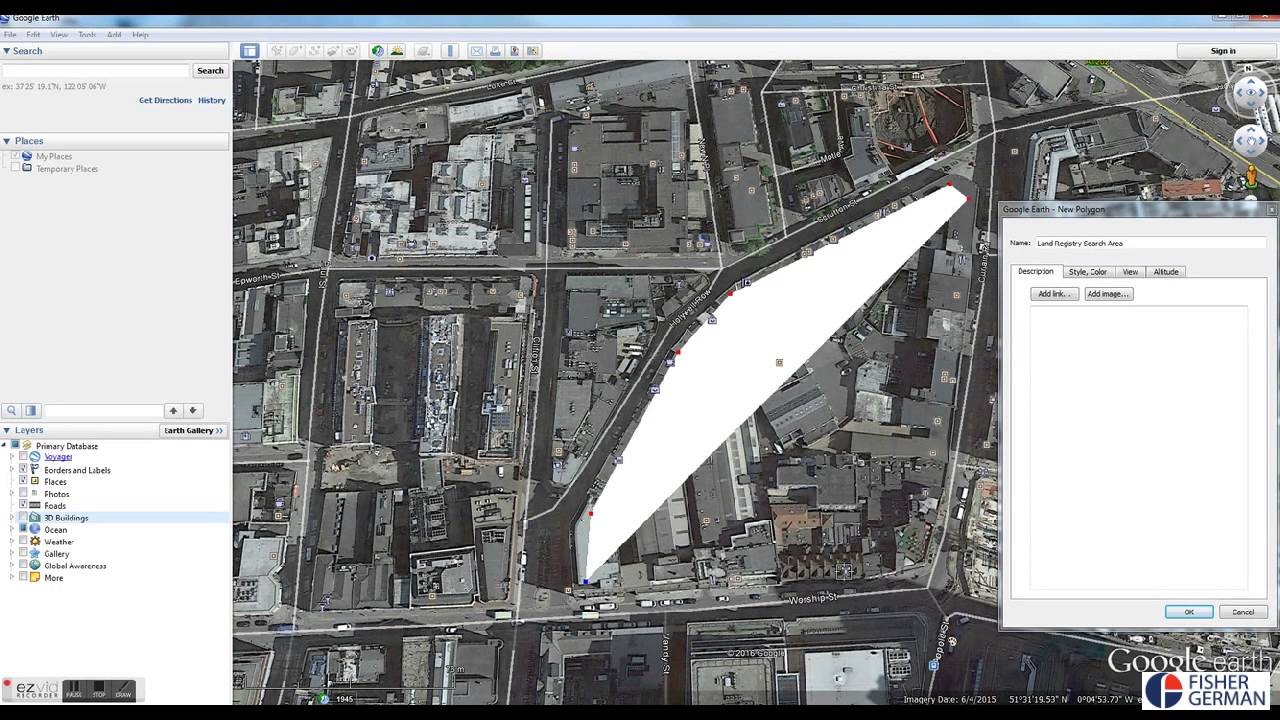Expand the More layer tree node
1280x720 pixels.
tap(12, 577)
